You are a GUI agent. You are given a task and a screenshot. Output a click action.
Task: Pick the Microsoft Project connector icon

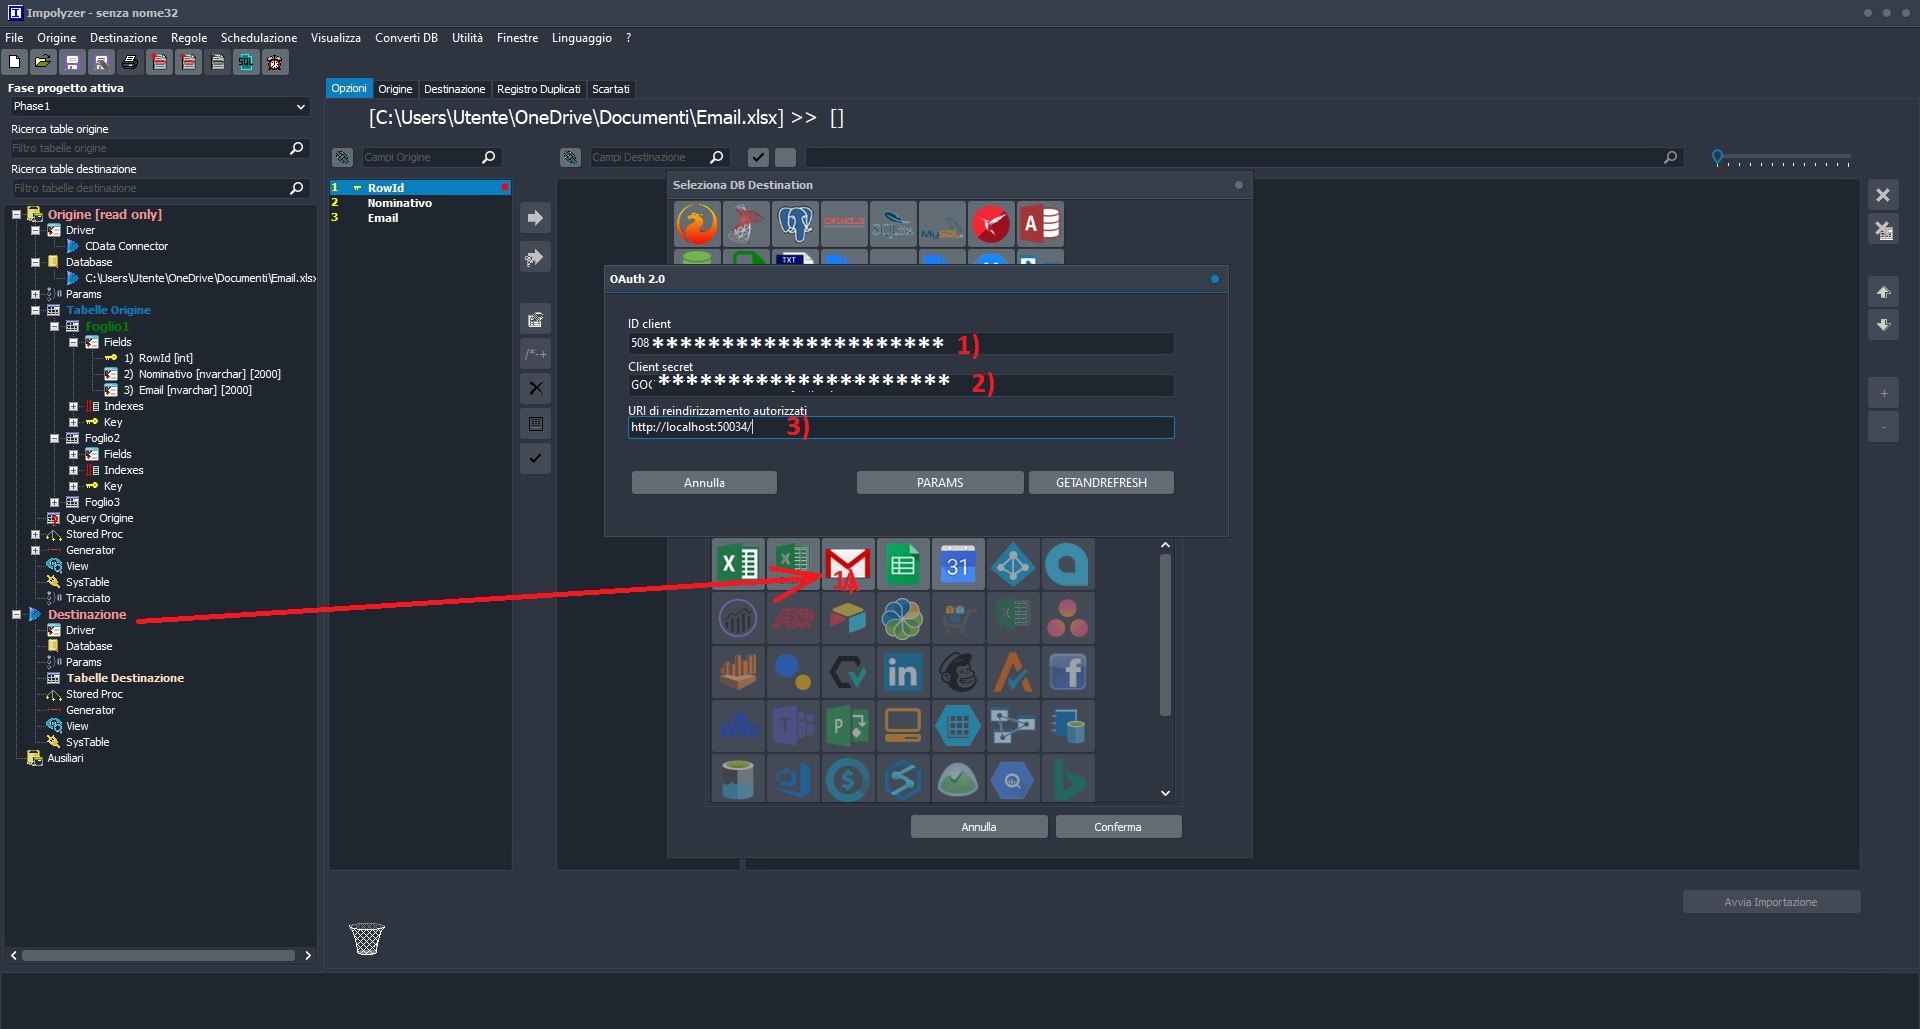pyautogui.click(x=848, y=726)
